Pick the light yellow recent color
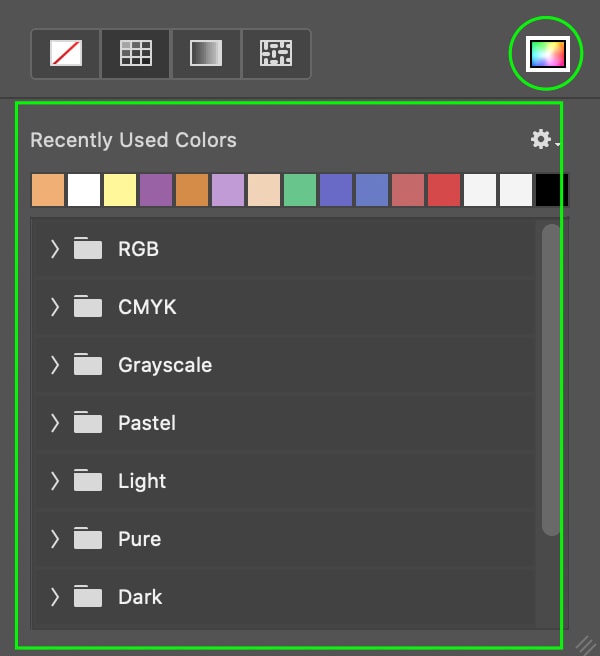The height and width of the screenshot is (656, 600). tap(120, 190)
